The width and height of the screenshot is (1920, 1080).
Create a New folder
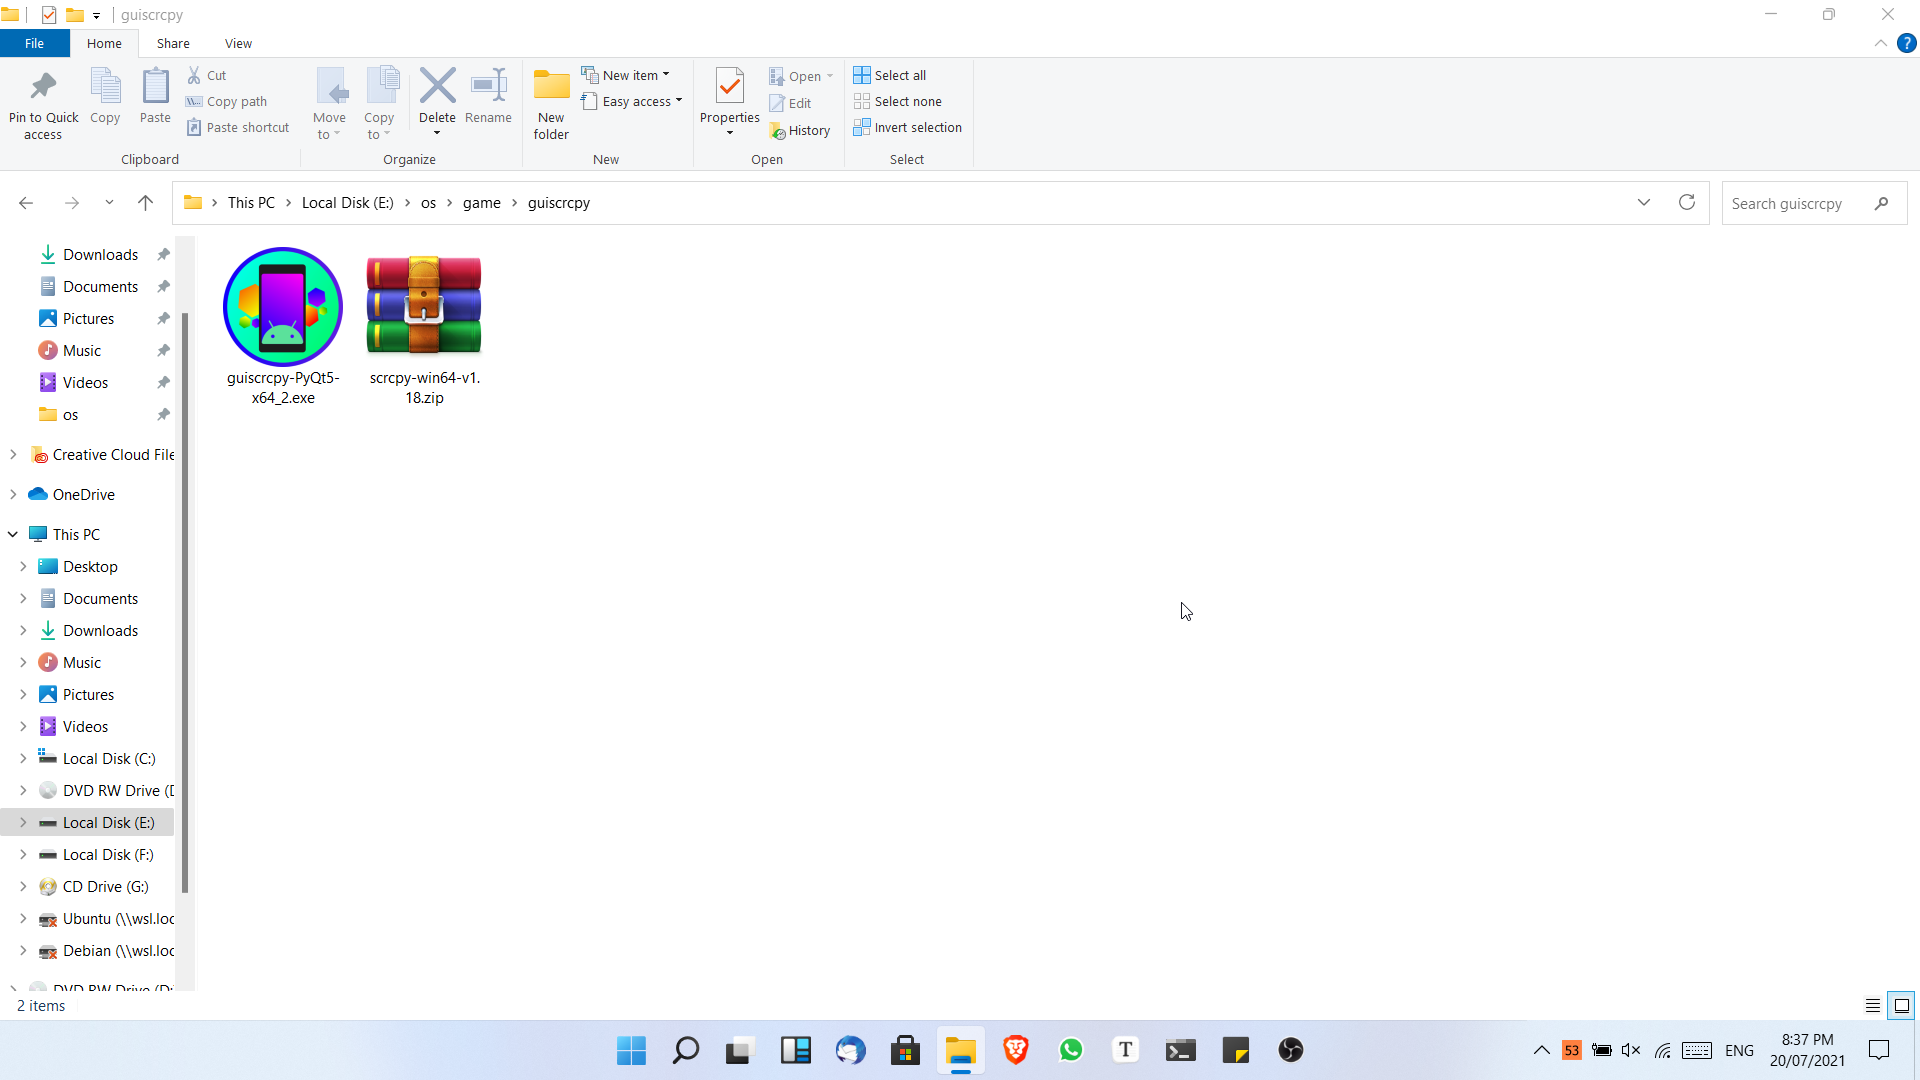pyautogui.click(x=551, y=104)
